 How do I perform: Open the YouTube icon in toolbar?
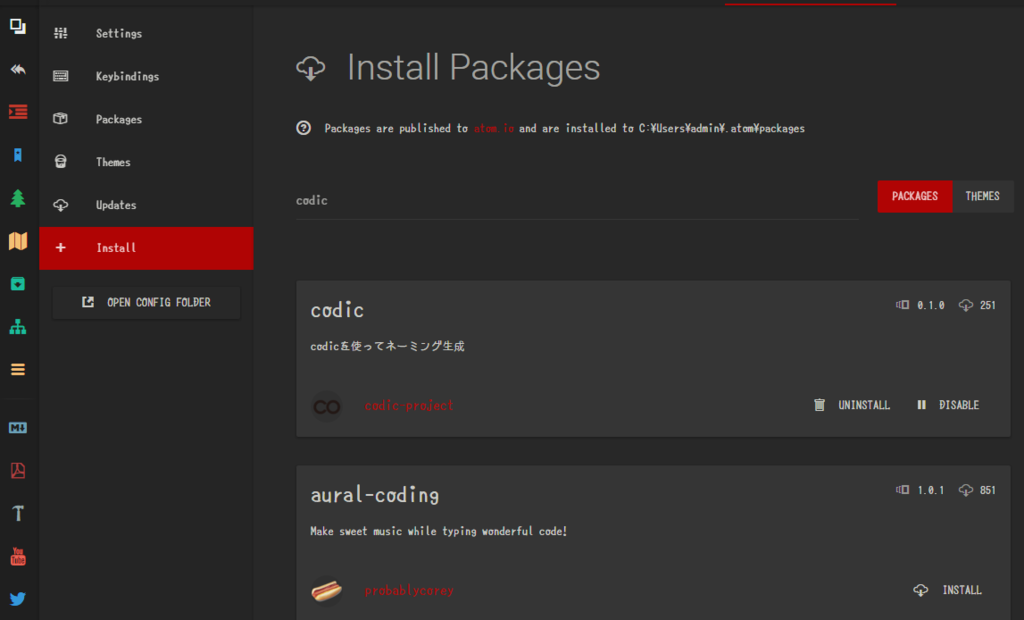(18, 557)
